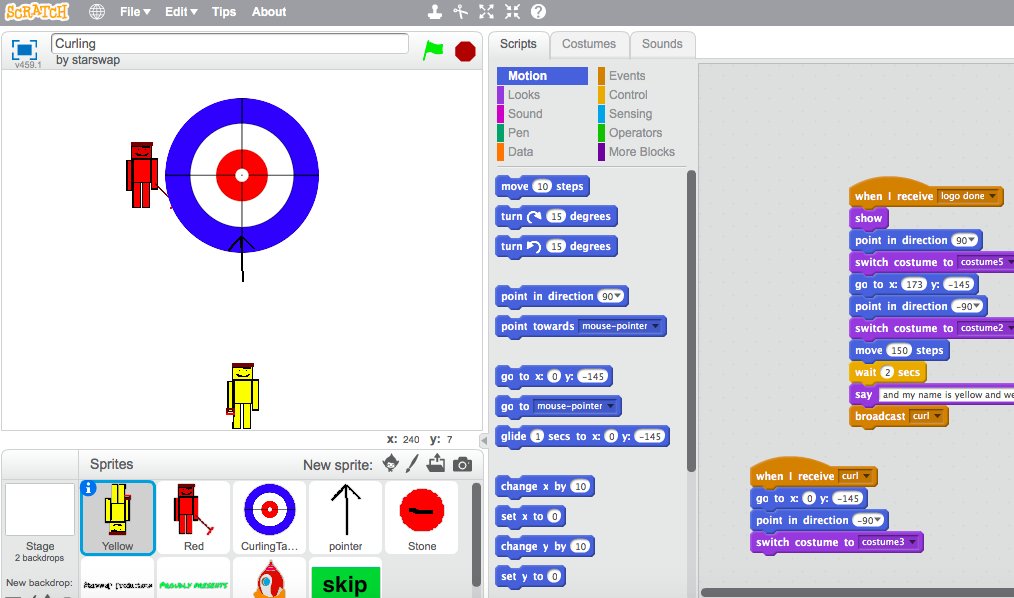1014x598 pixels.
Task: Click the language globe icon
Action: tap(96, 11)
